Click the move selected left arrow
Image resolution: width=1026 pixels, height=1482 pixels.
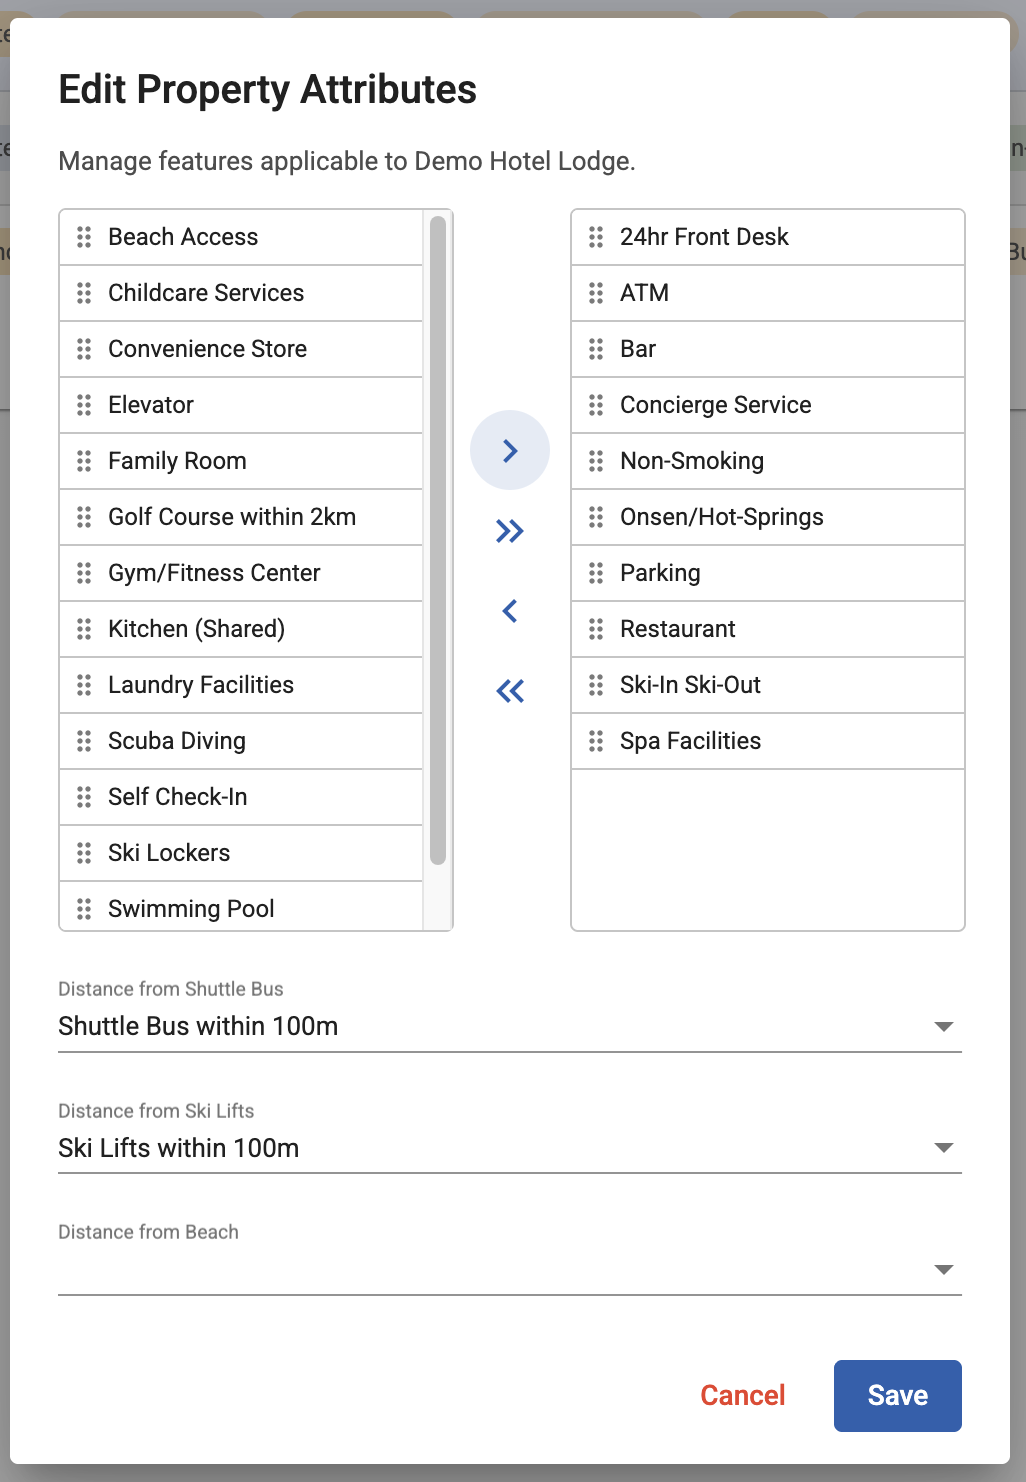pyautogui.click(x=510, y=611)
